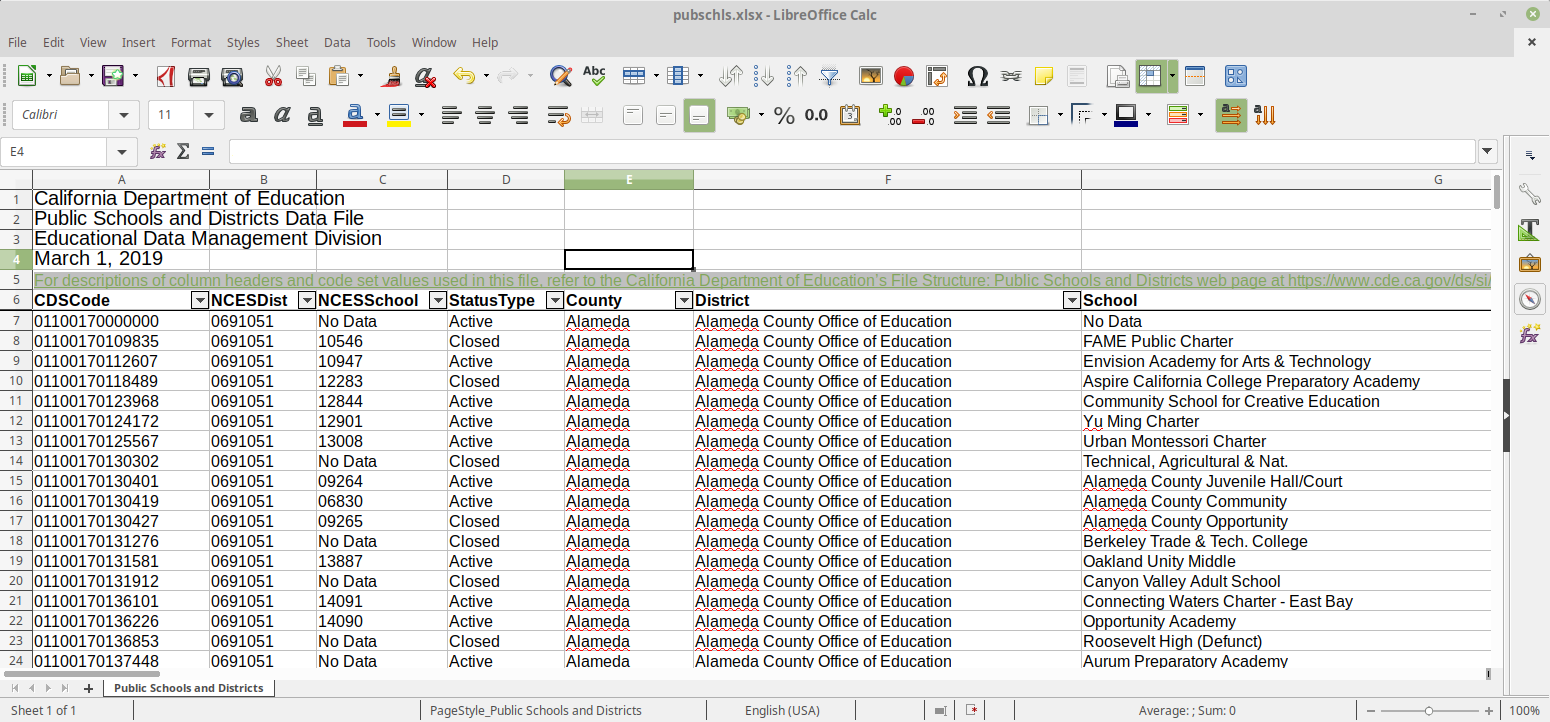Open the Tools menu
1550x722 pixels.
tap(381, 42)
